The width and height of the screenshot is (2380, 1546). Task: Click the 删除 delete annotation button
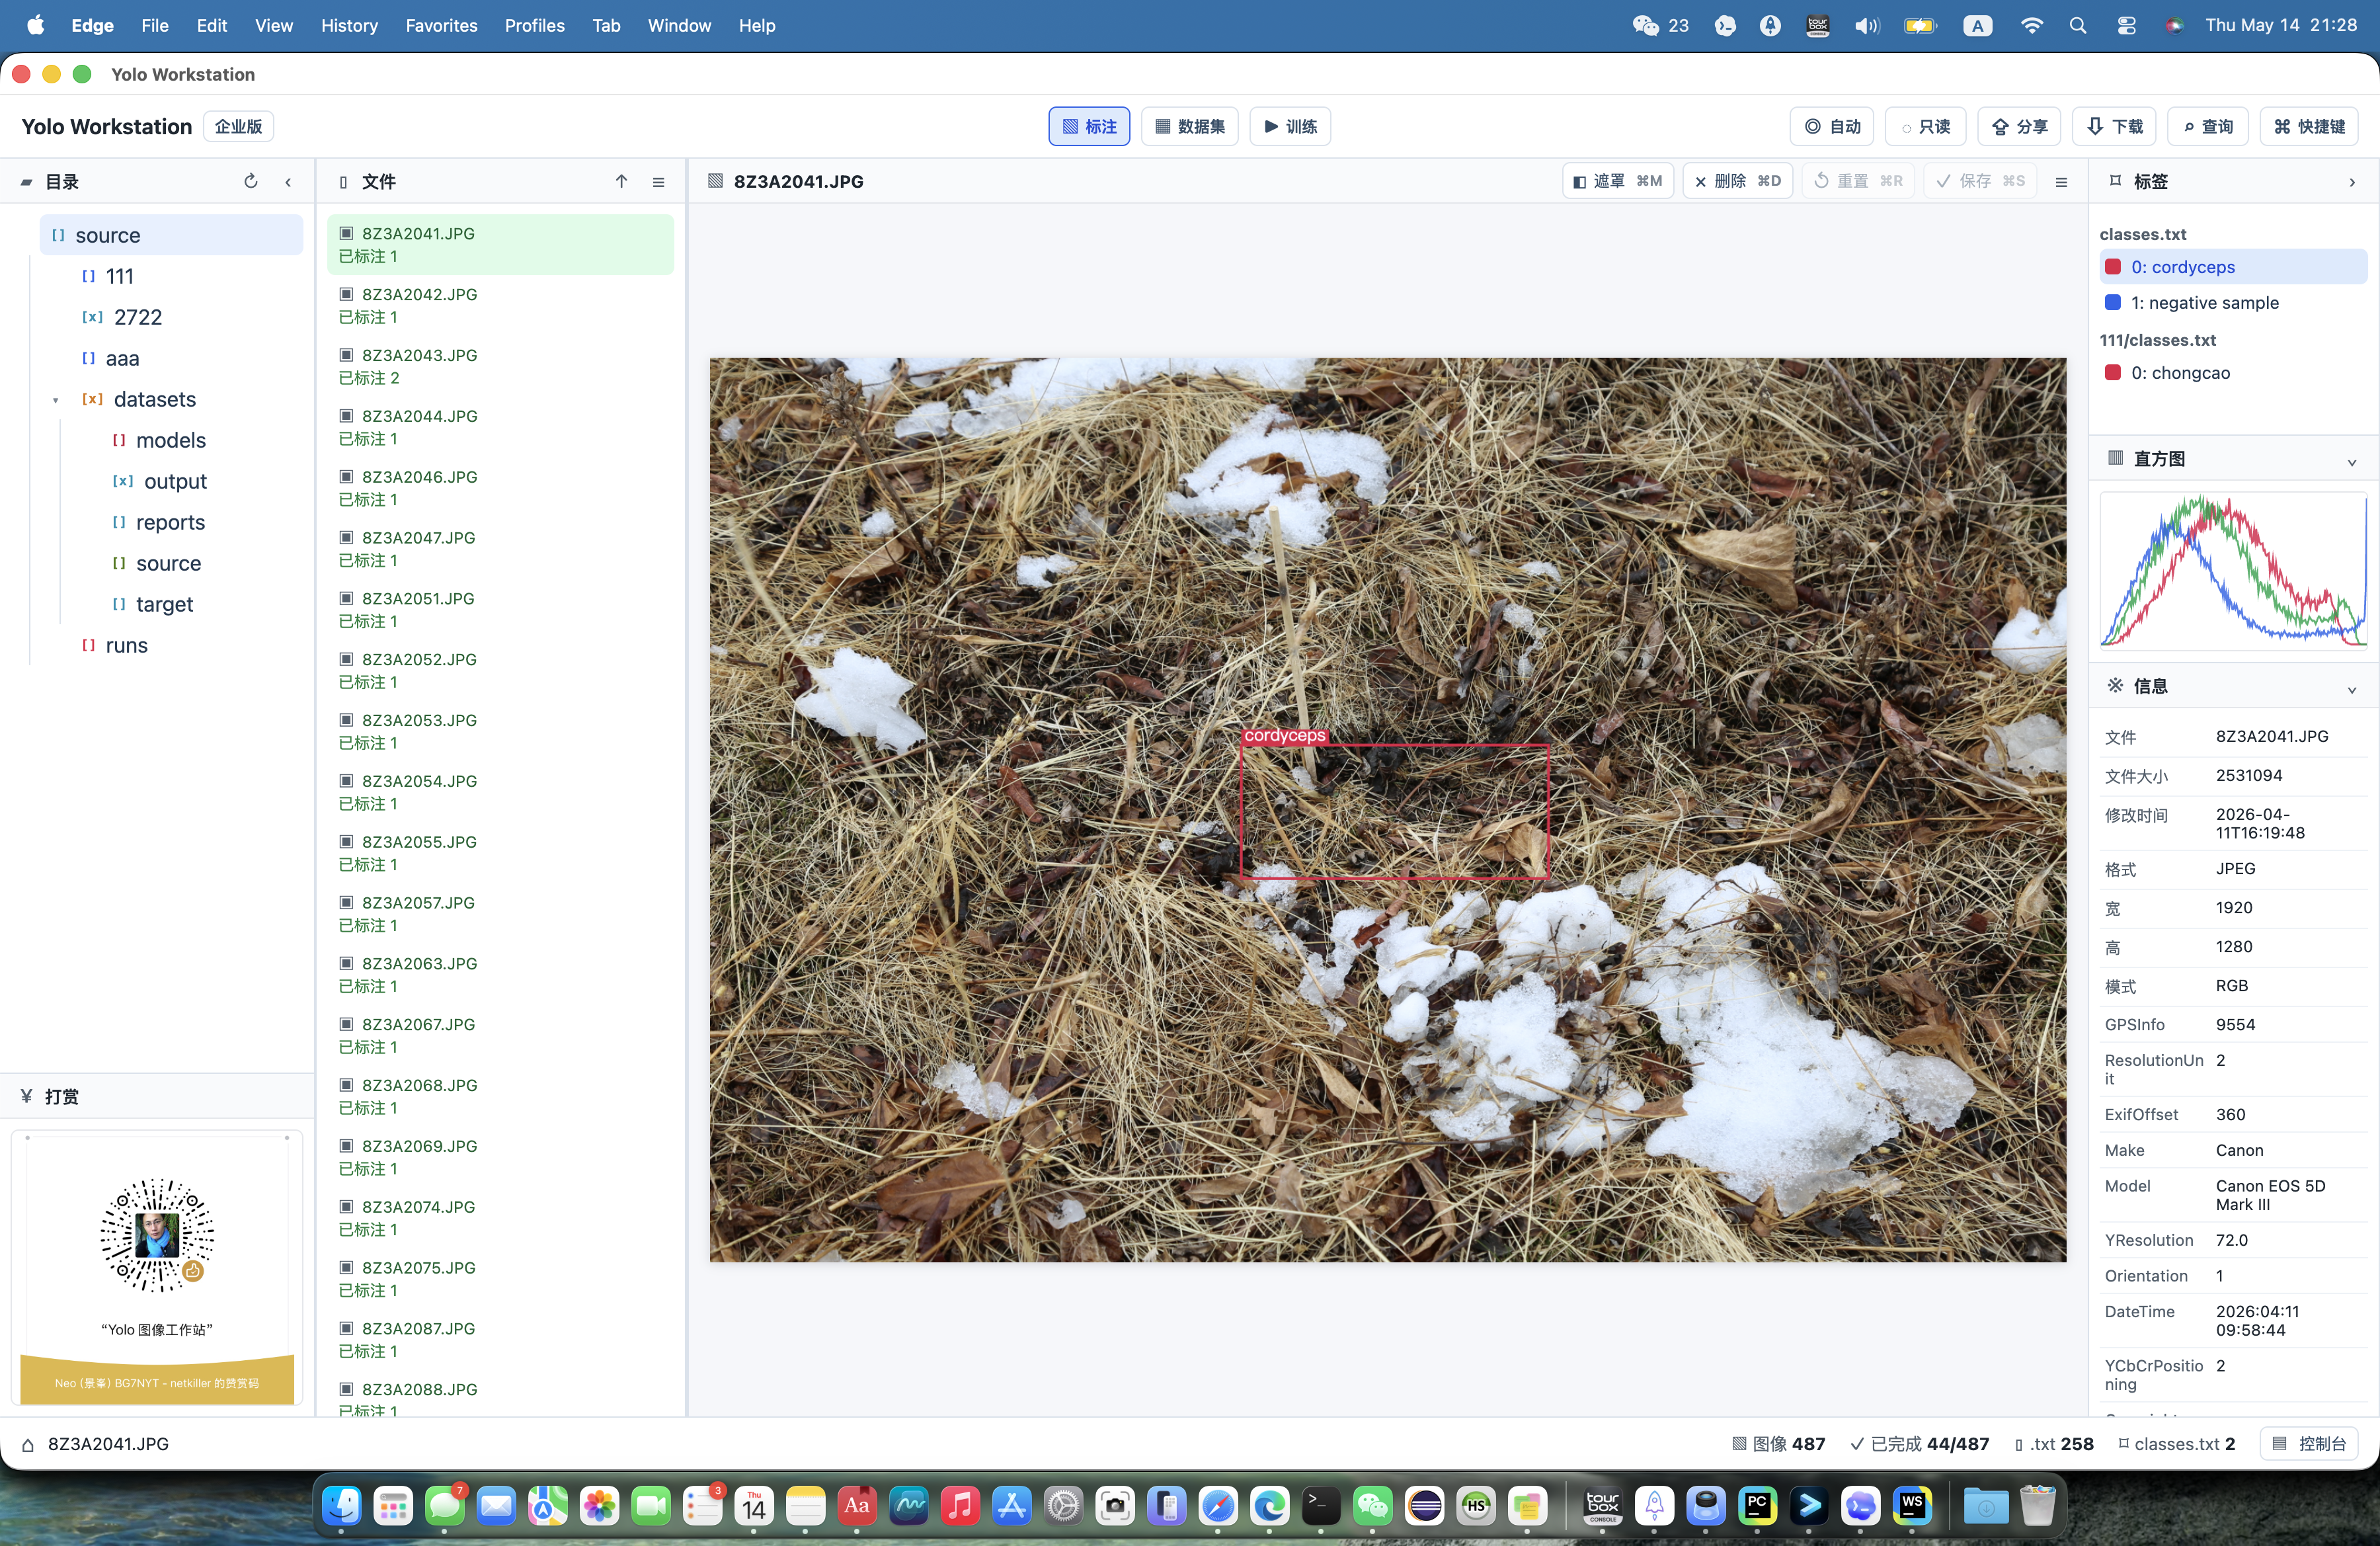1737,181
